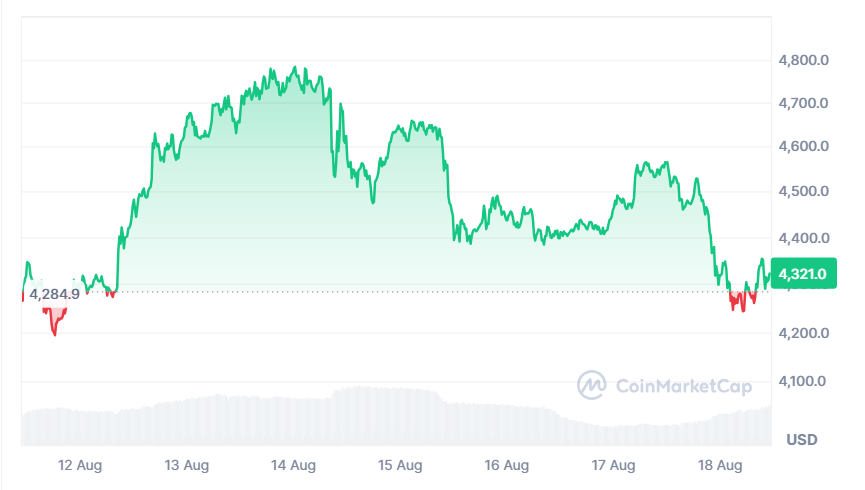Screen dimensions: 865x490
Task: Click the 4,800.0 price axis label
Action: click(x=804, y=60)
